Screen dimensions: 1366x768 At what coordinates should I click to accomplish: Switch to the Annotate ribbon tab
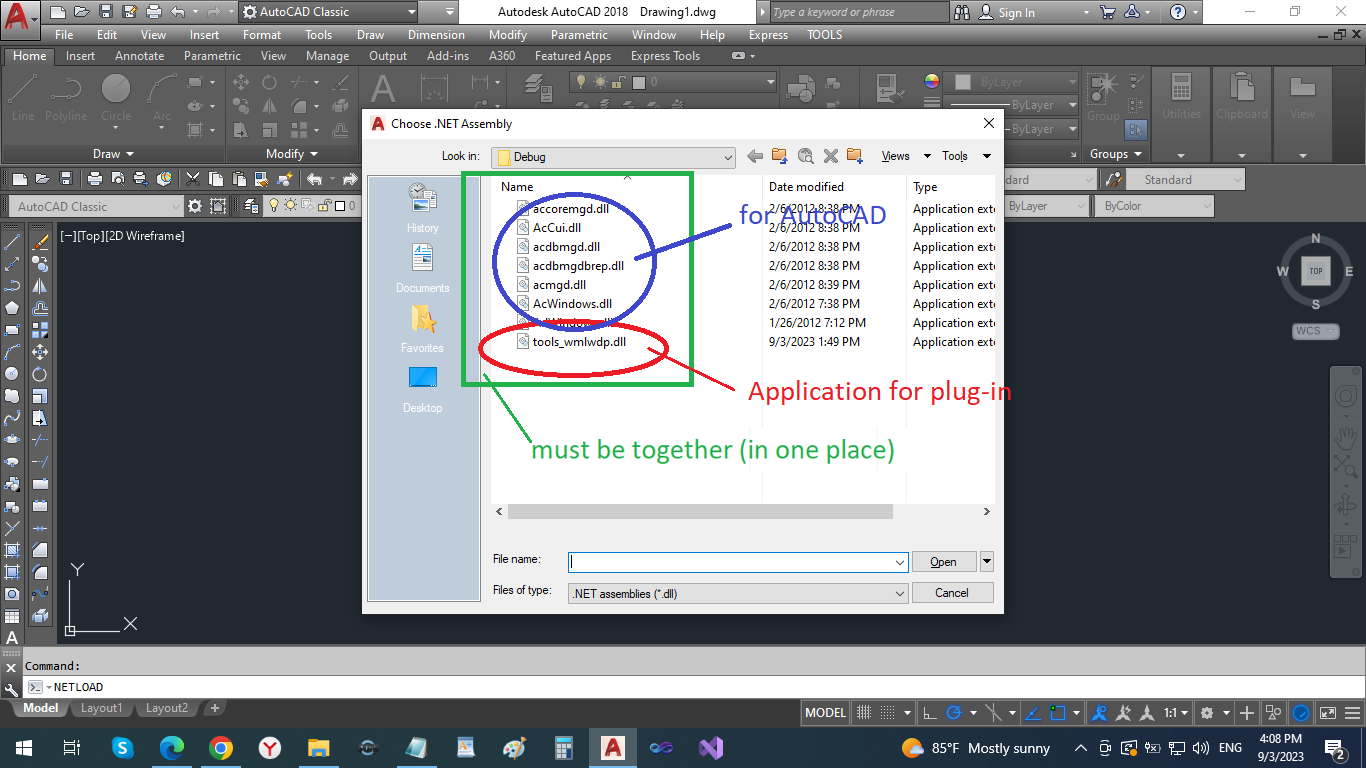click(139, 56)
